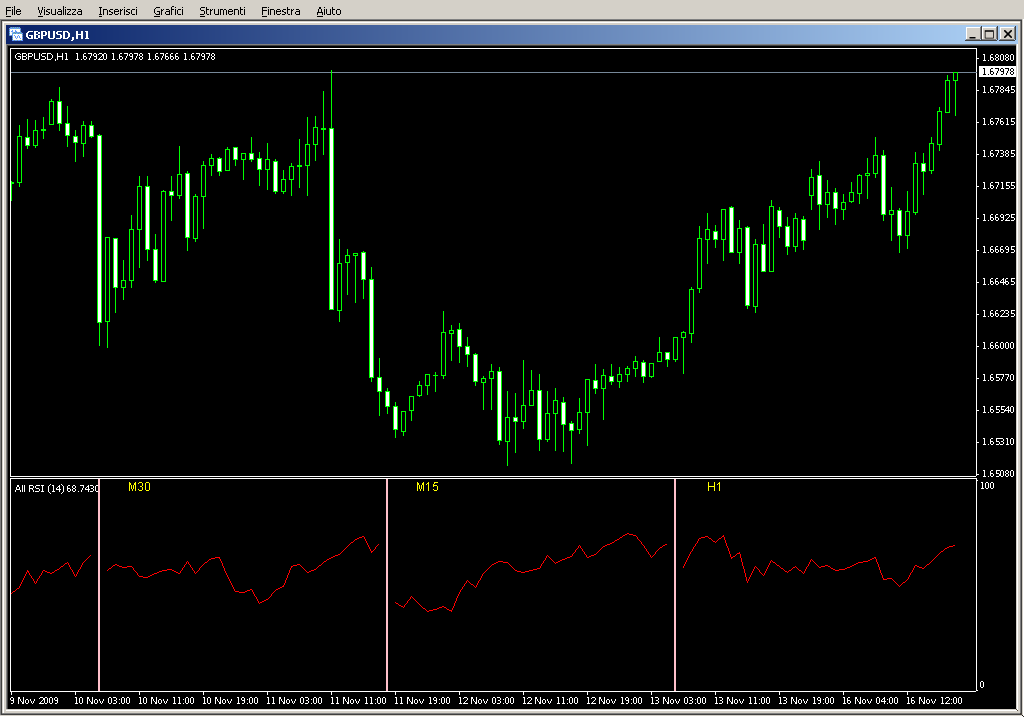
Task: Click the All RSI (14) indicator label
Action: coord(56,488)
